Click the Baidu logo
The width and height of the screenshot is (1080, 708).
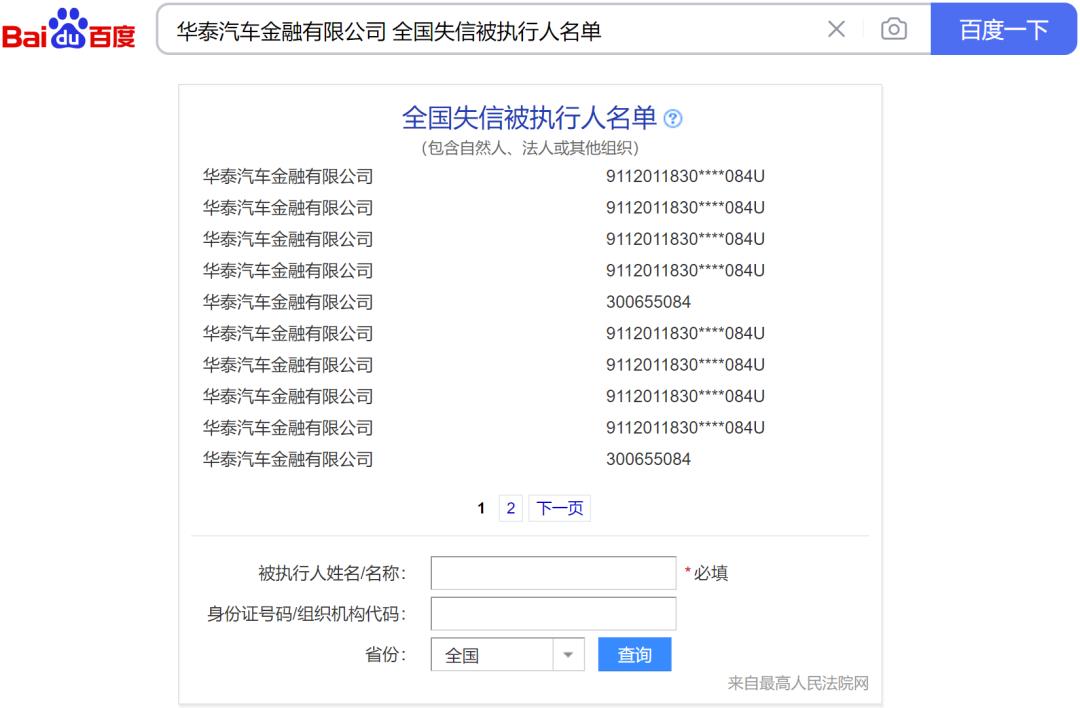point(69,30)
